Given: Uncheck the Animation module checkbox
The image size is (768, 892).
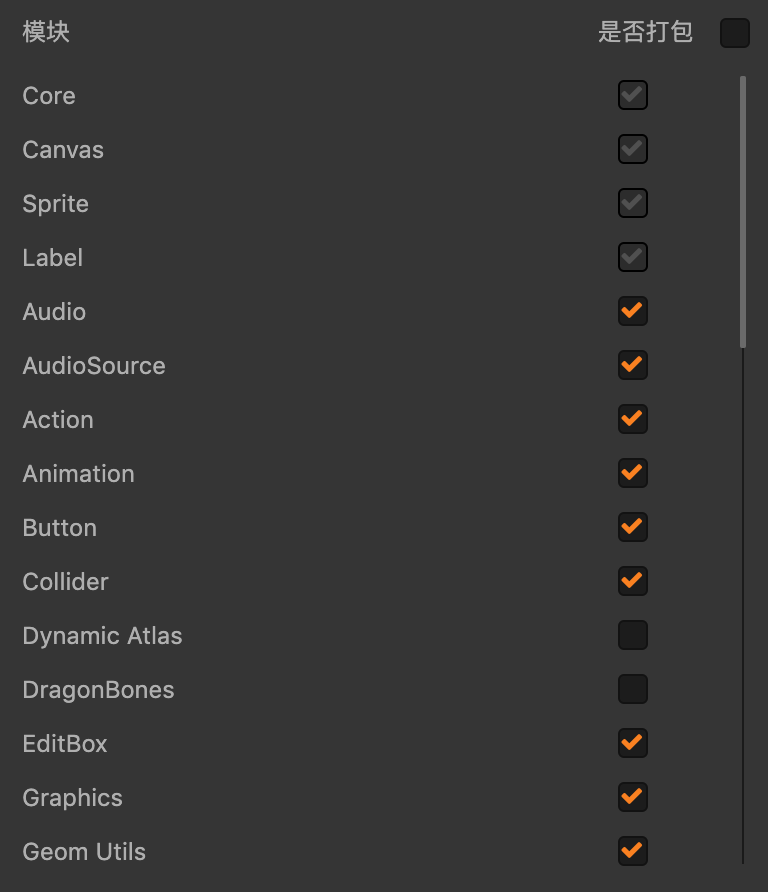Looking at the screenshot, I should [x=632, y=473].
